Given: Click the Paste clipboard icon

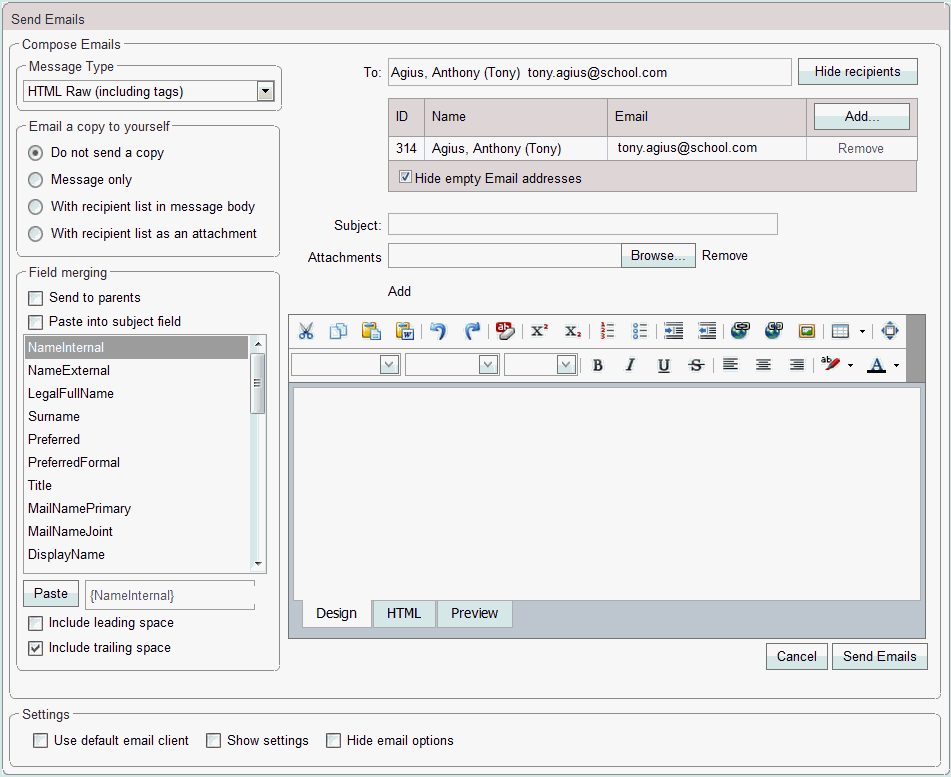Looking at the screenshot, I should [x=371, y=331].
